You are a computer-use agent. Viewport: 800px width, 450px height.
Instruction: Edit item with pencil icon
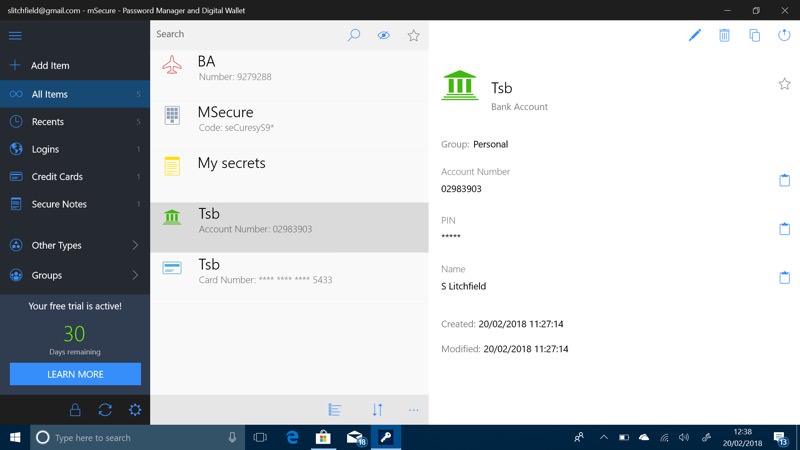tap(694, 35)
